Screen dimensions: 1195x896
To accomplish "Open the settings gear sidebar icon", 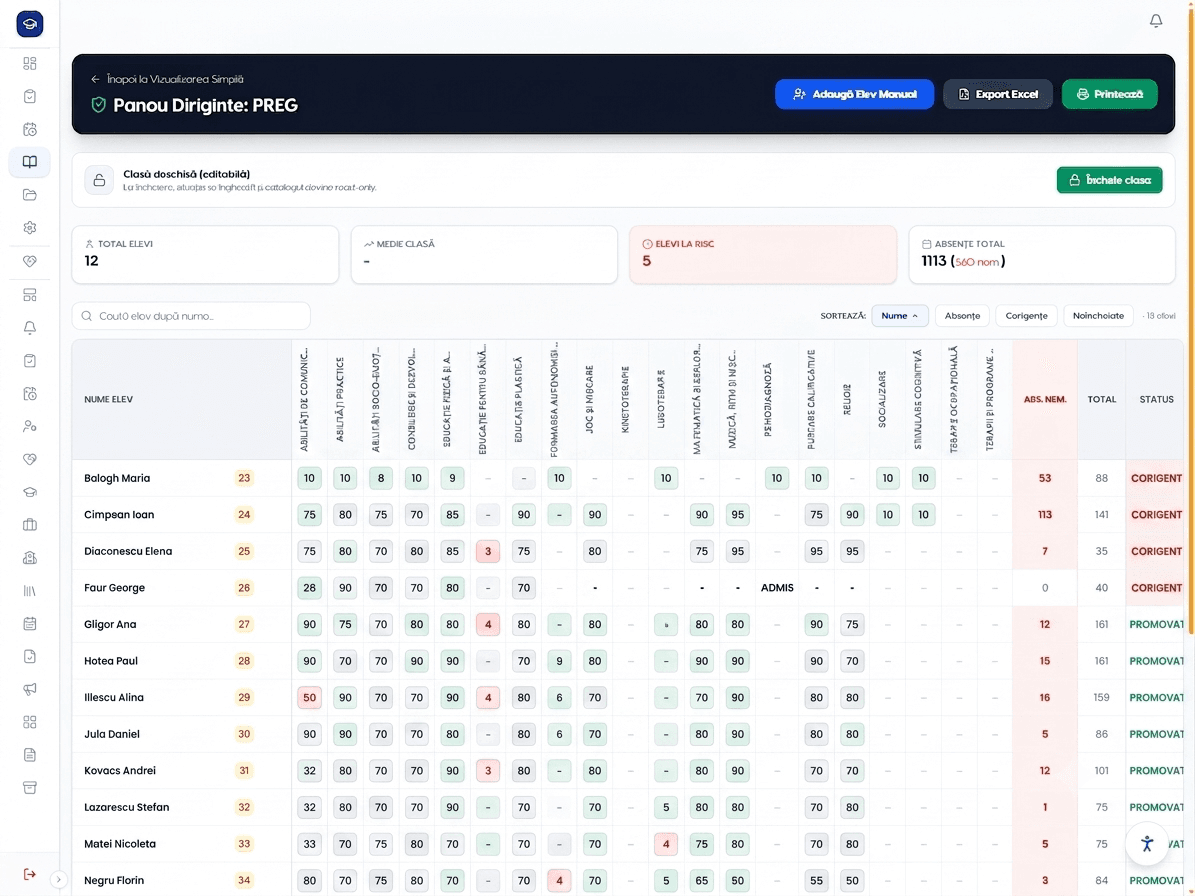I will [x=30, y=228].
